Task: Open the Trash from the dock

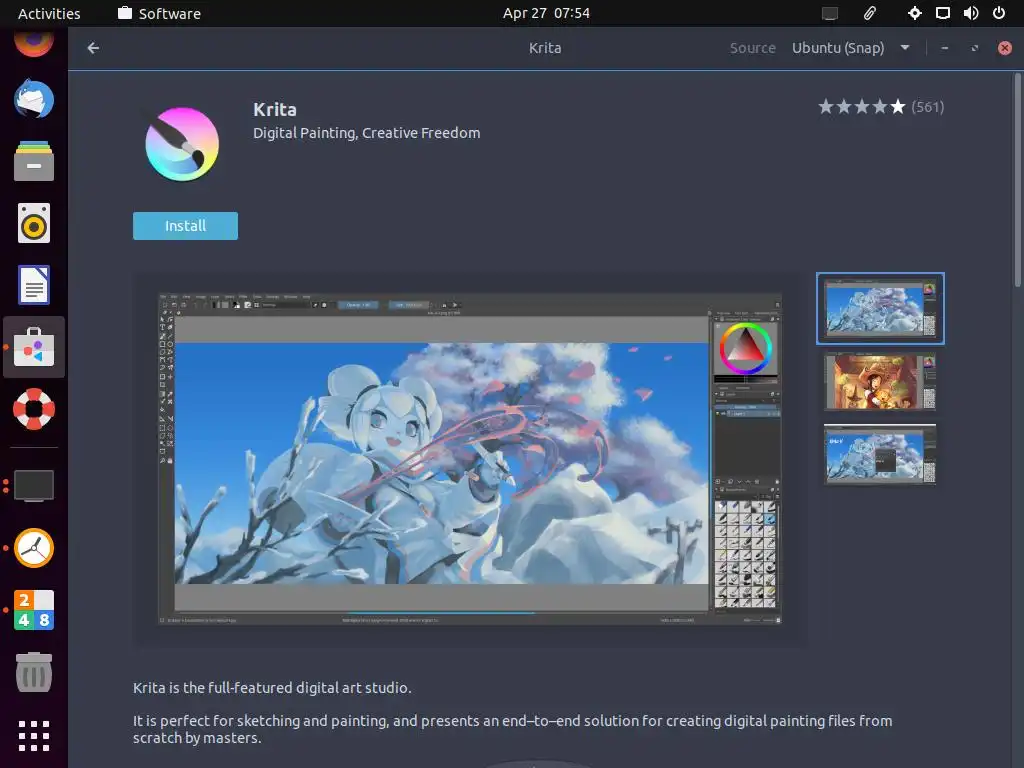Action: click(34, 672)
